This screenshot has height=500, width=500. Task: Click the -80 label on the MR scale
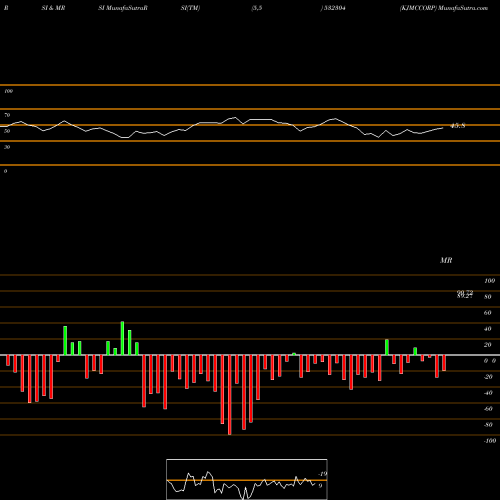coord(488,425)
